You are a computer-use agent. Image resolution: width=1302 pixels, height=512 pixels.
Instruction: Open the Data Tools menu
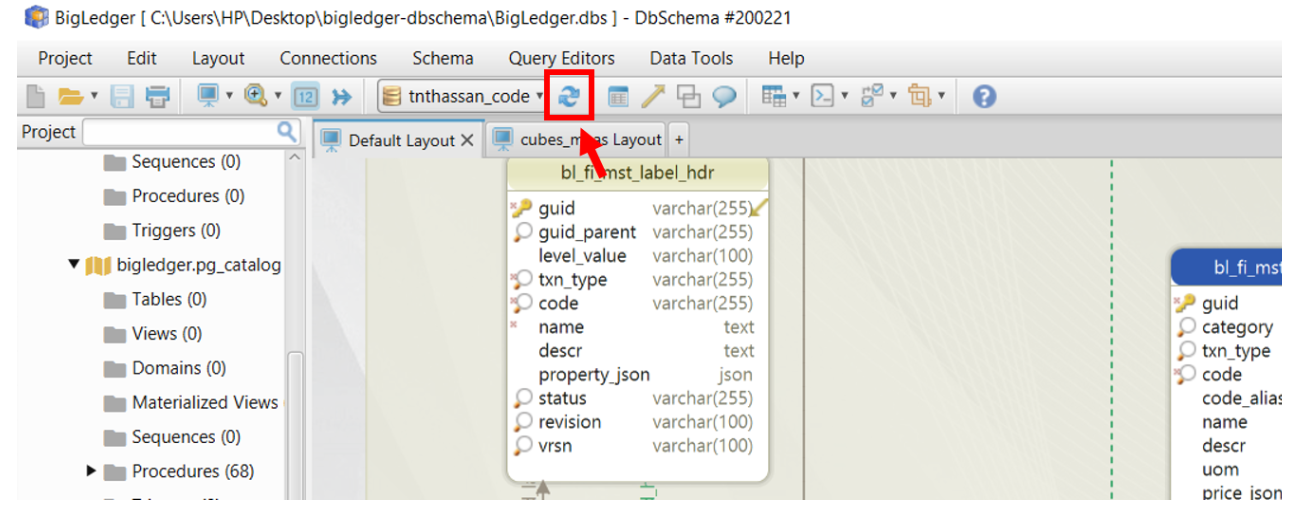(x=691, y=58)
